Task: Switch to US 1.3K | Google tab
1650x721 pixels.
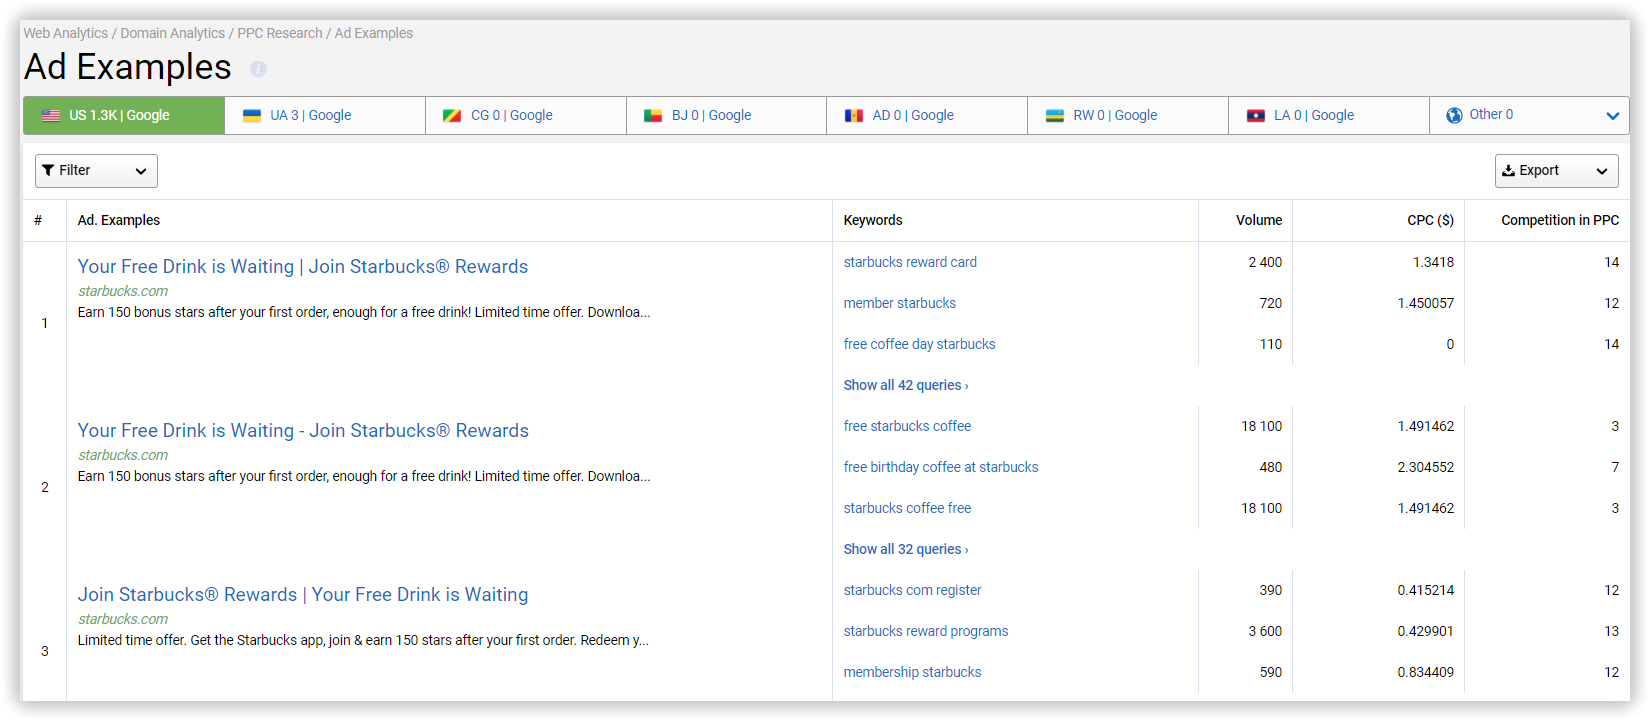Action: pyautogui.click(x=124, y=116)
